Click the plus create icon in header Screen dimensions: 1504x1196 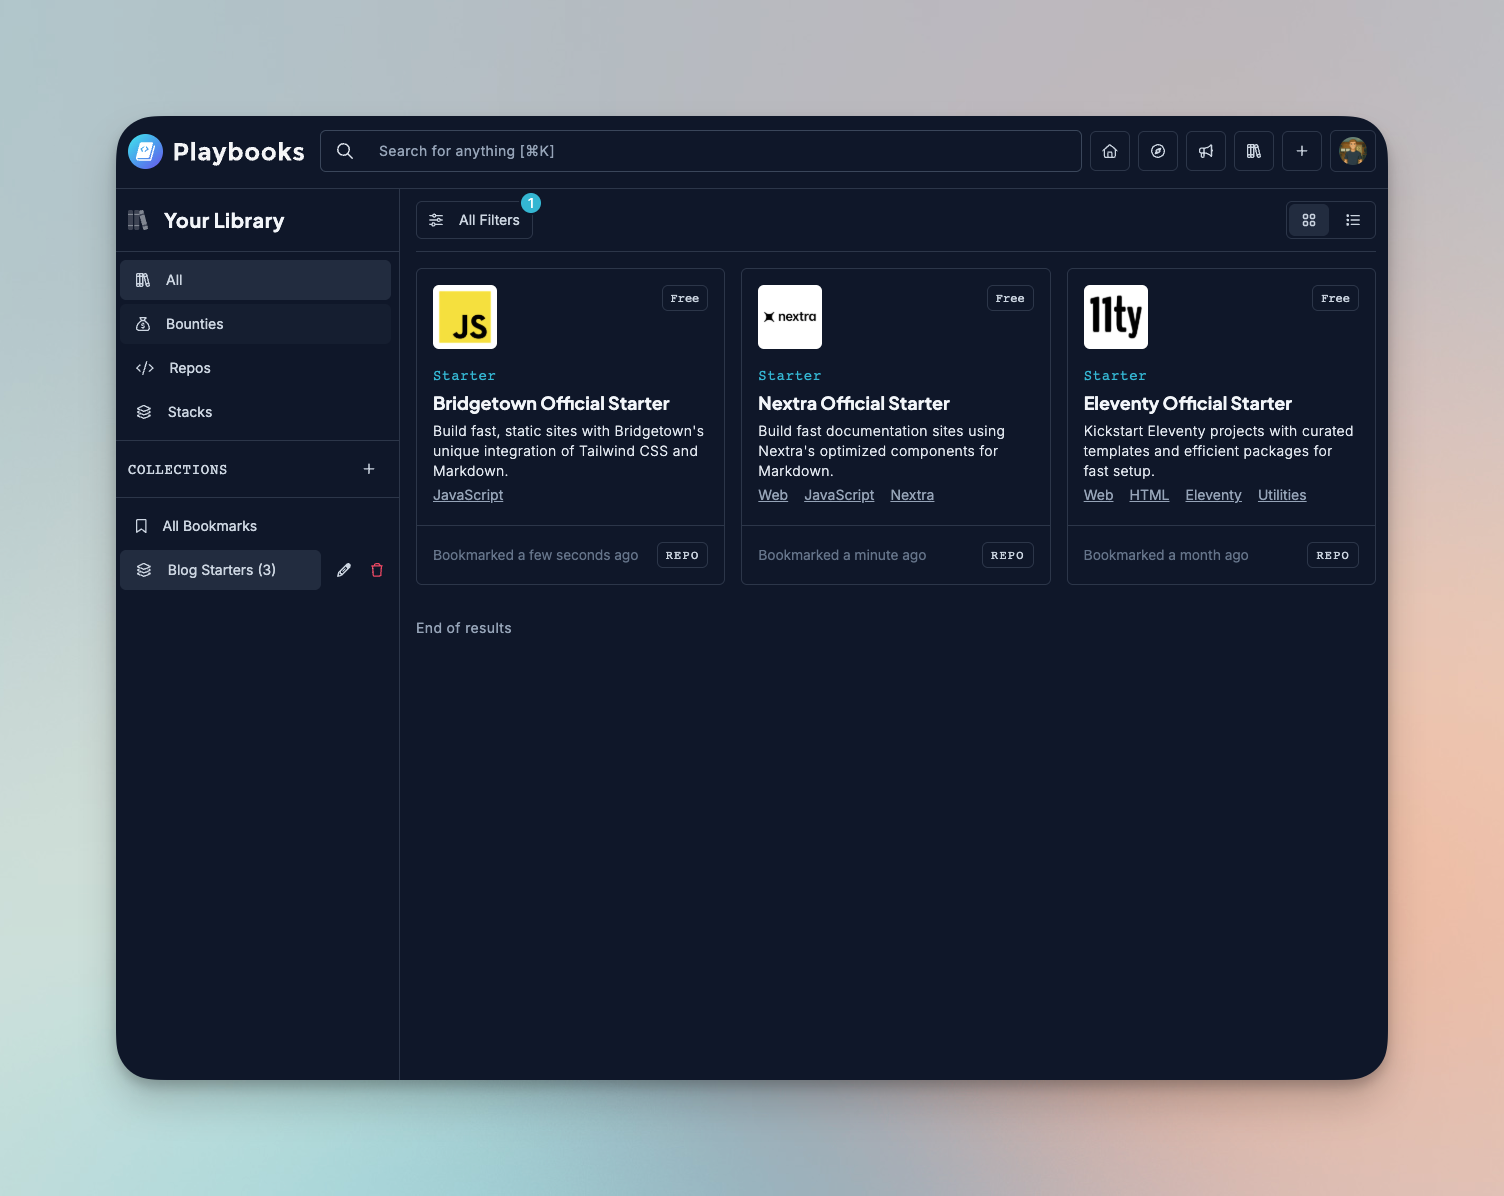coord(1302,151)
